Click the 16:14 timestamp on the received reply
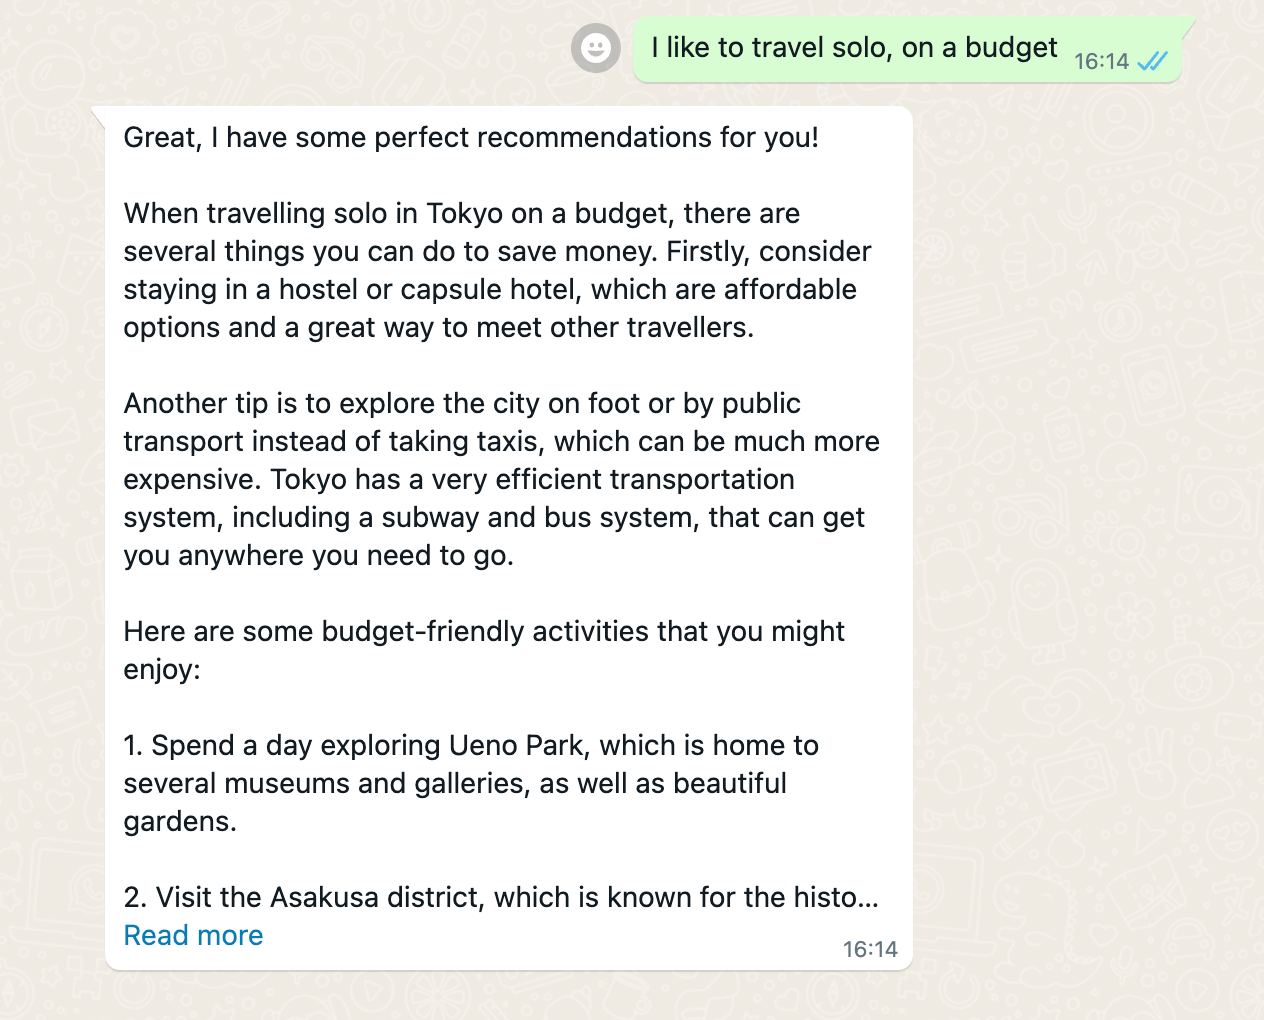Viewport: 1264px width, 1020px height. pos(870,949)
